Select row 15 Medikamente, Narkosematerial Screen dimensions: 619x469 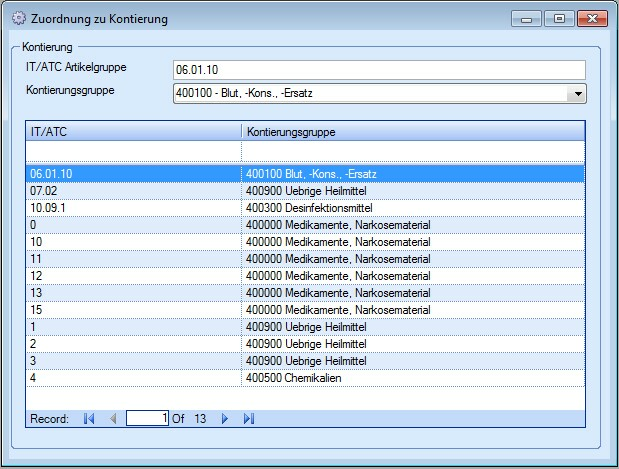300,310
